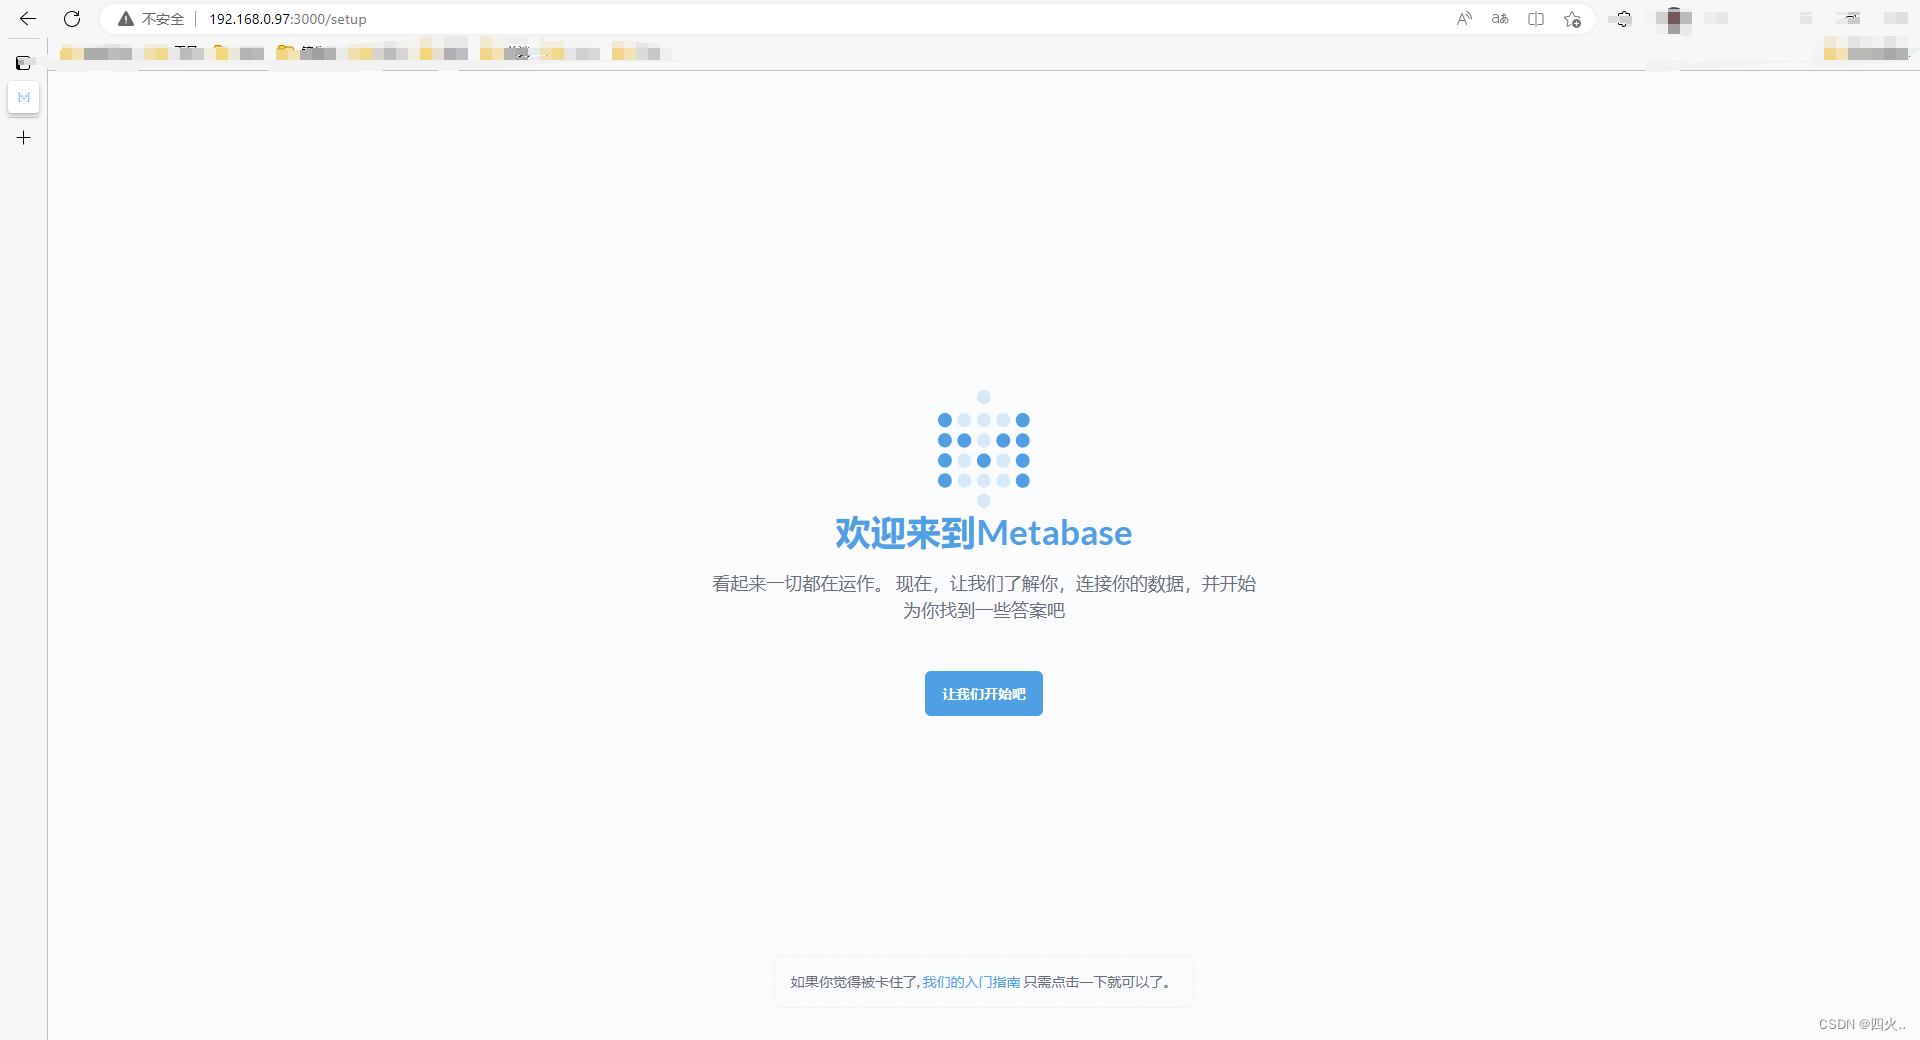Activate Read aloud in the address bar

(x=1464, y=18)
